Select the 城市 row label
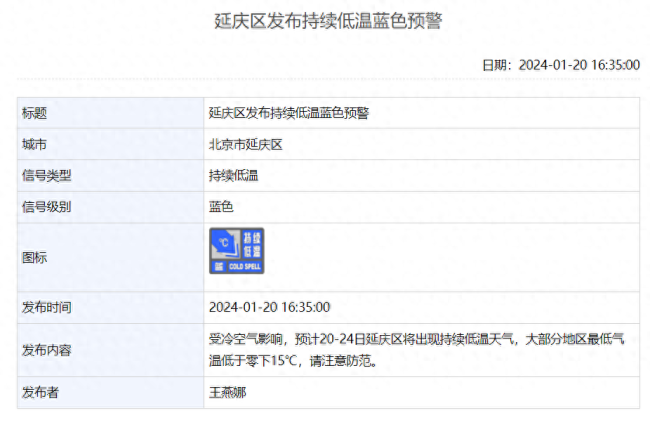The image size is (650, 427). coord(35,144)
